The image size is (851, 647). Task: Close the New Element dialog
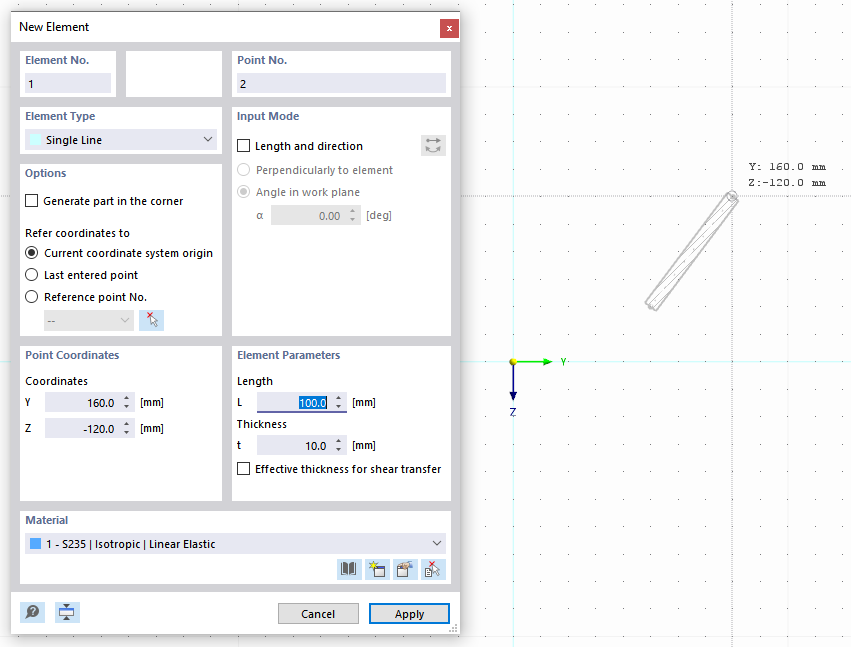click(449, 28)
